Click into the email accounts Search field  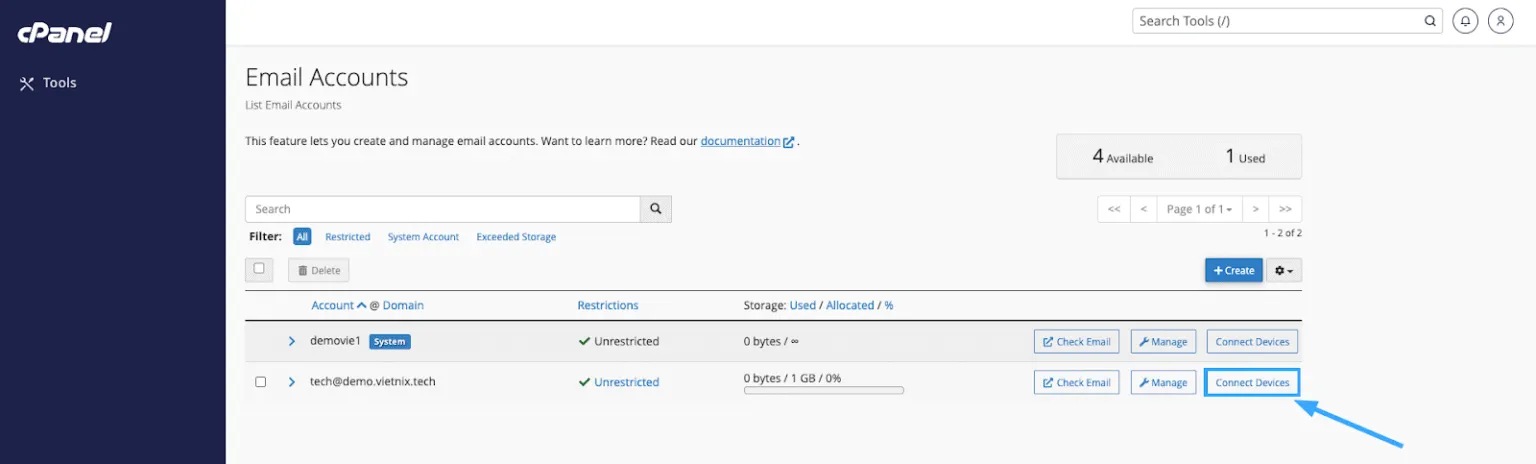click(x=442, y=209)
